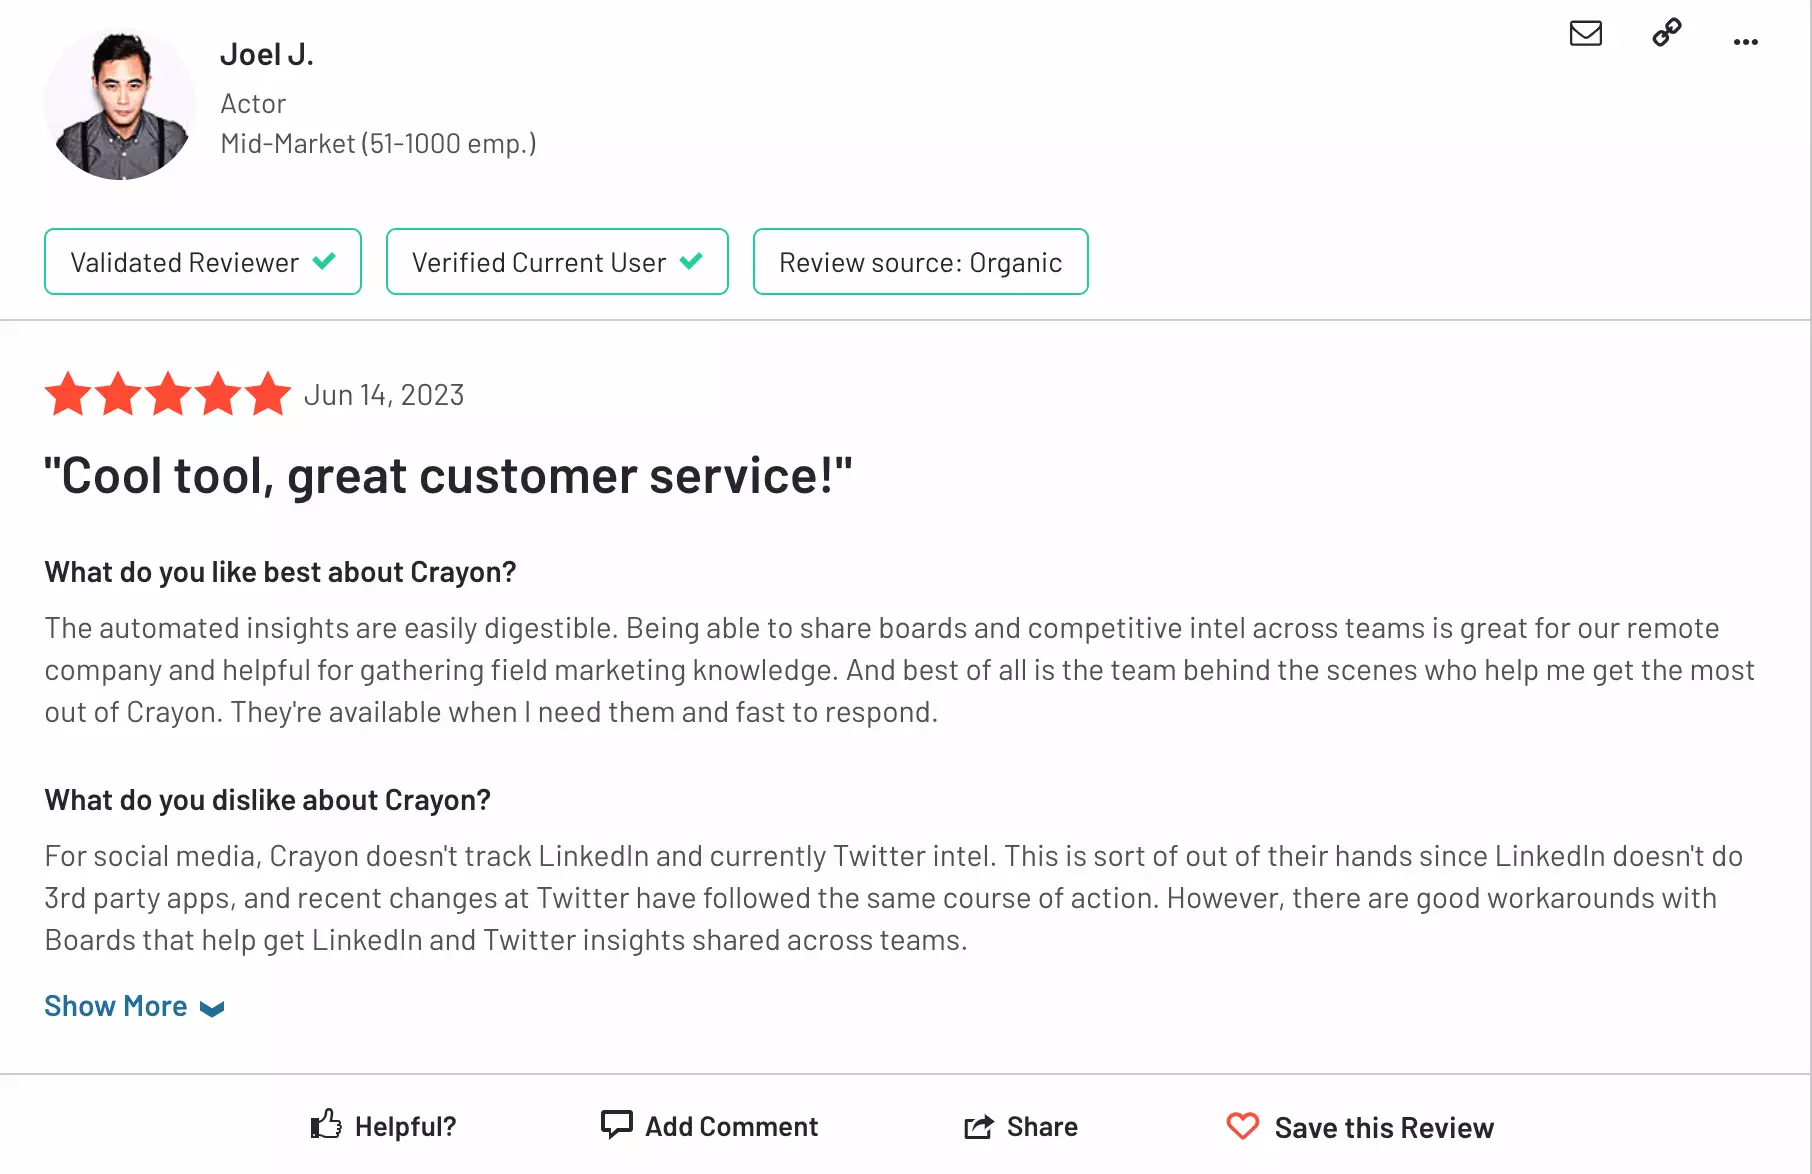
Task: Select the Review source: Organic badge
Action: pyautogui.click(x=920, y=262)
